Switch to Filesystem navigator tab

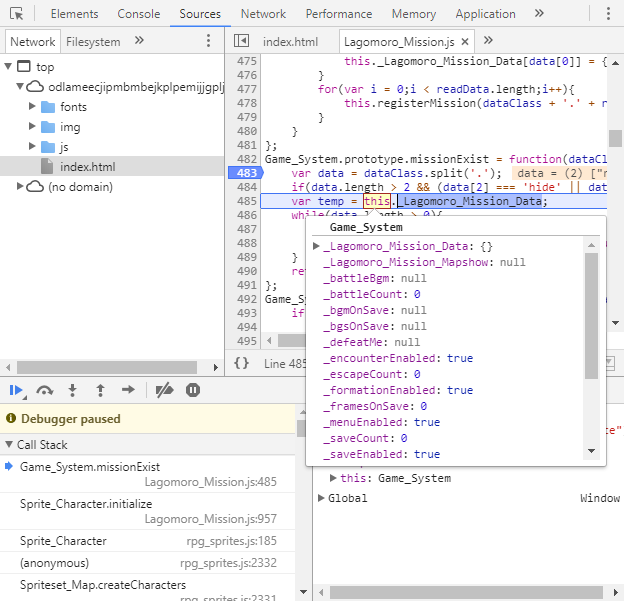point(93,41)
